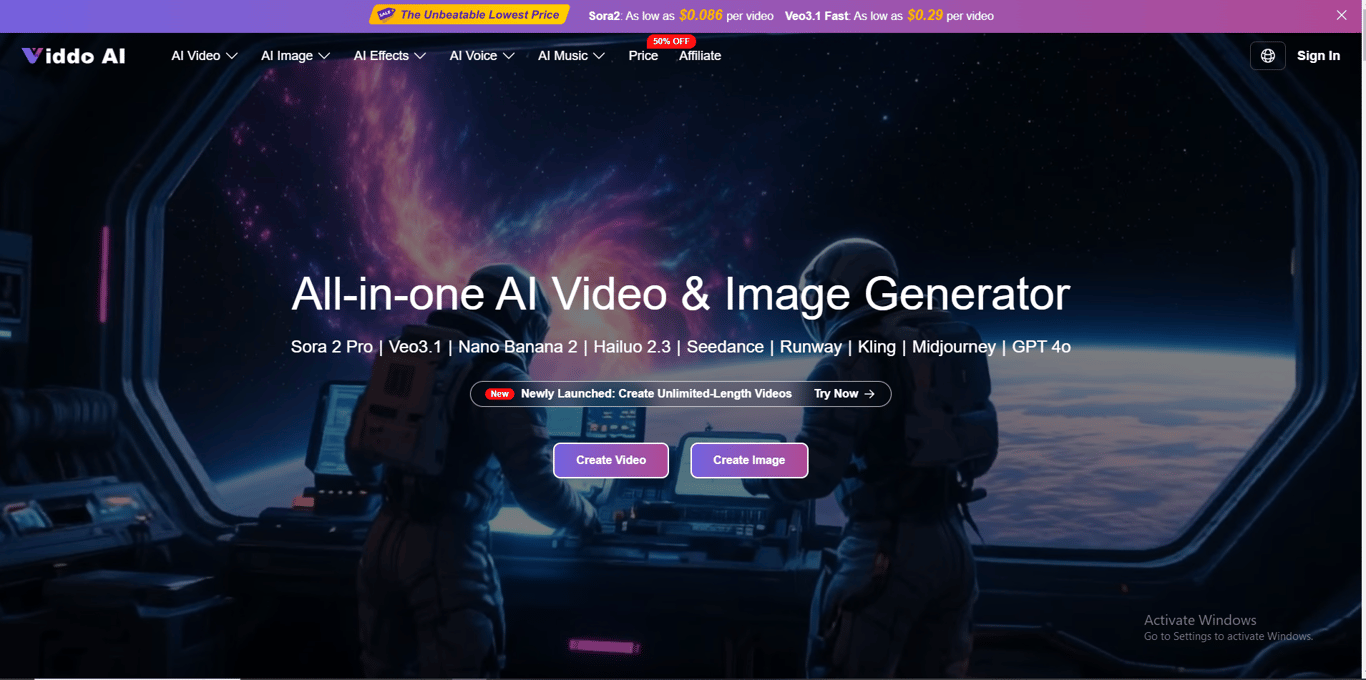Expand the AI Video dropdown menu
Viewport: 1366px width, 680px height.
click(204, 56)
